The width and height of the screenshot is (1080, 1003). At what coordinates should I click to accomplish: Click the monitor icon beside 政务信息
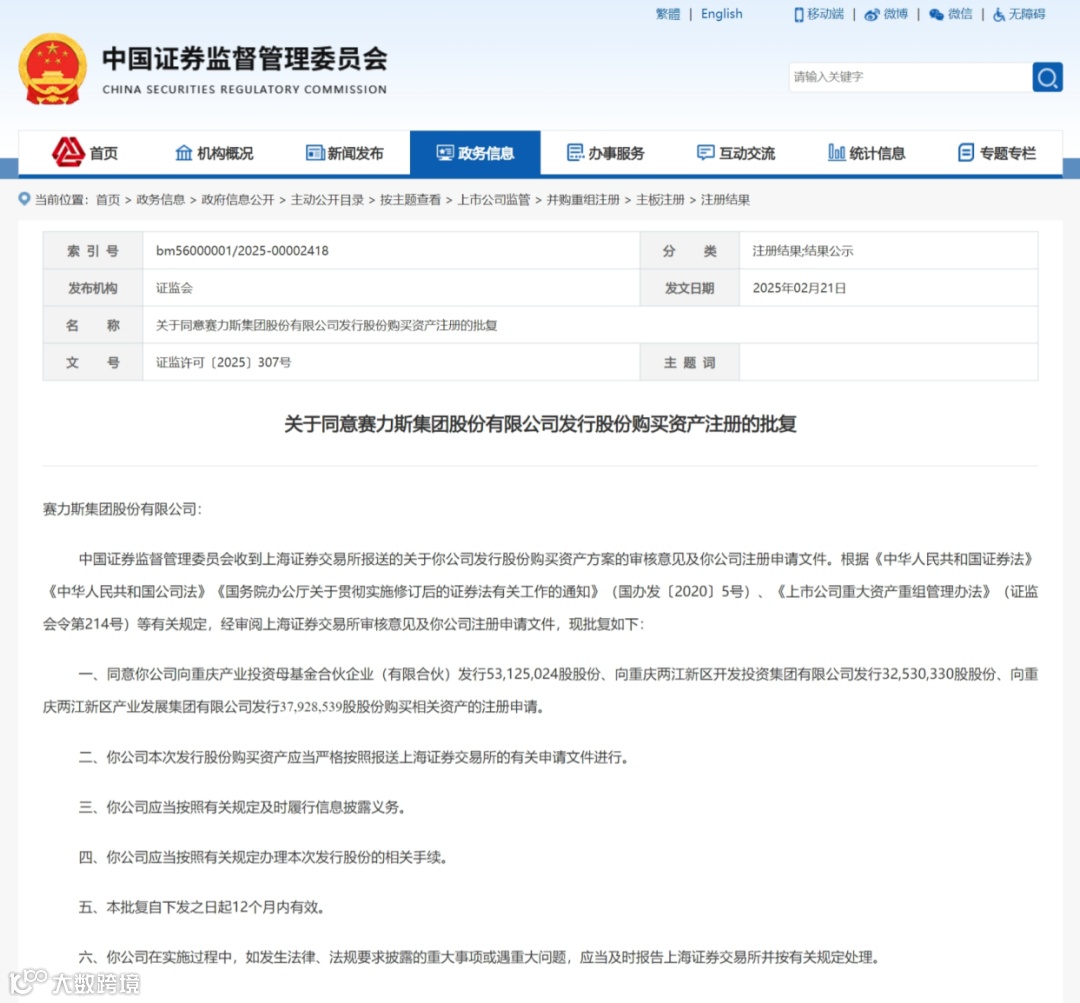[x=445, y=152]
